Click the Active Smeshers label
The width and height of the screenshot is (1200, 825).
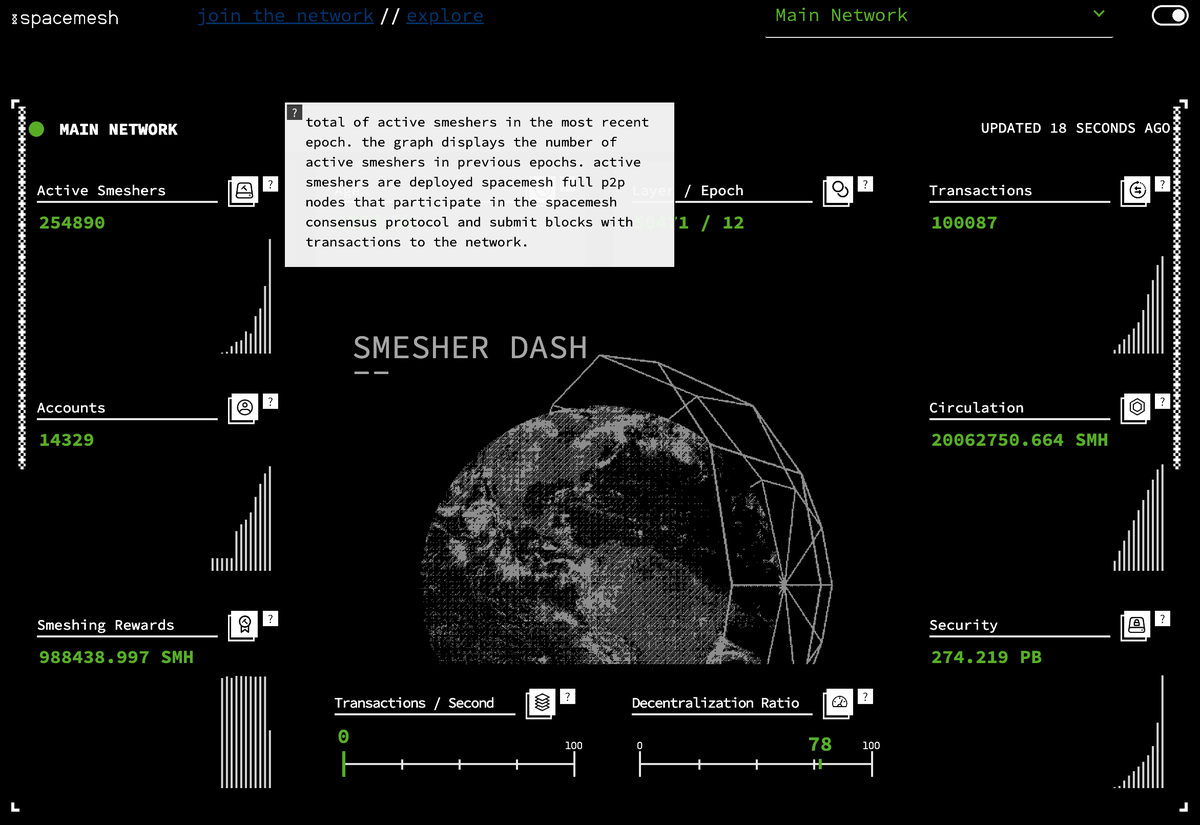(x=101, y=190)
